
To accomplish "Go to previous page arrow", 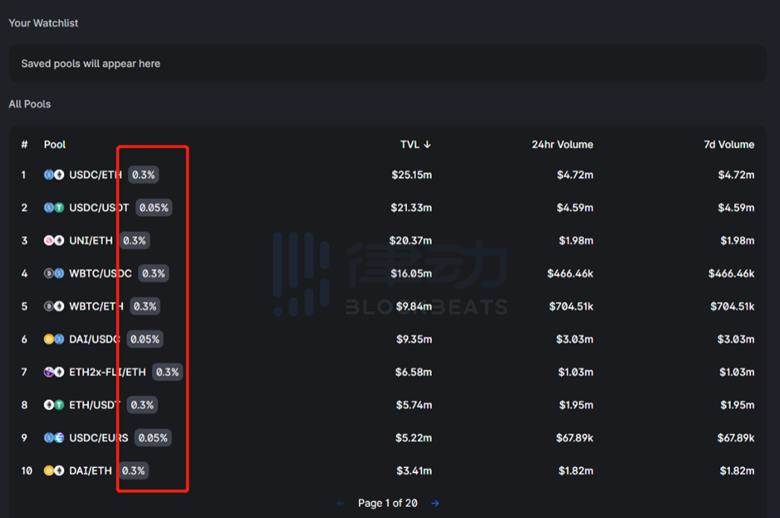I will pos(340,503).
